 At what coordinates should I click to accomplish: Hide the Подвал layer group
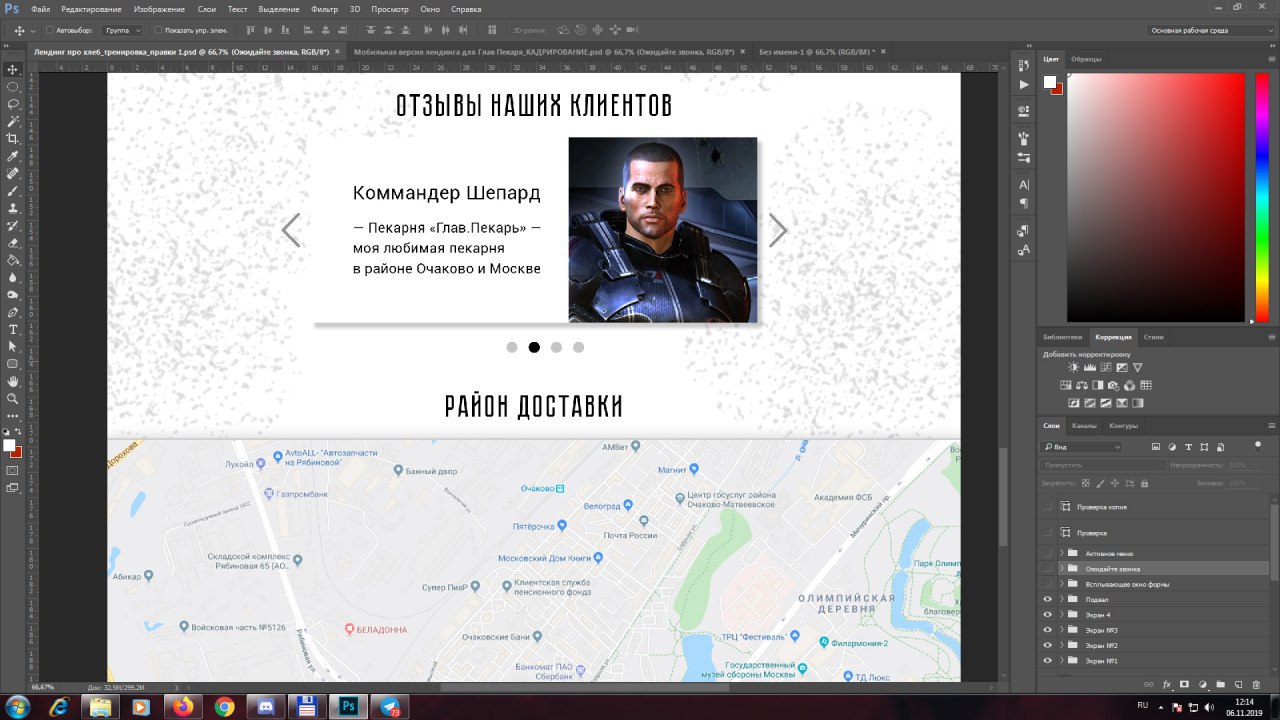click(1047, 599)
